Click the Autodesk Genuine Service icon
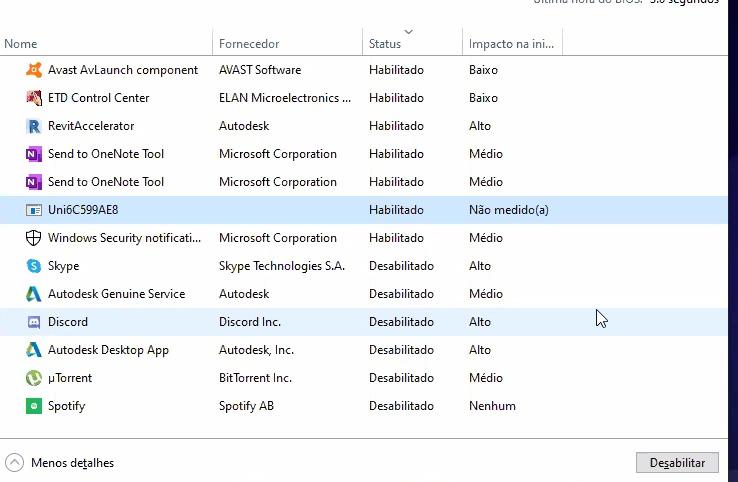This screenshot has width=738, height=482. (x=33, y=294)
